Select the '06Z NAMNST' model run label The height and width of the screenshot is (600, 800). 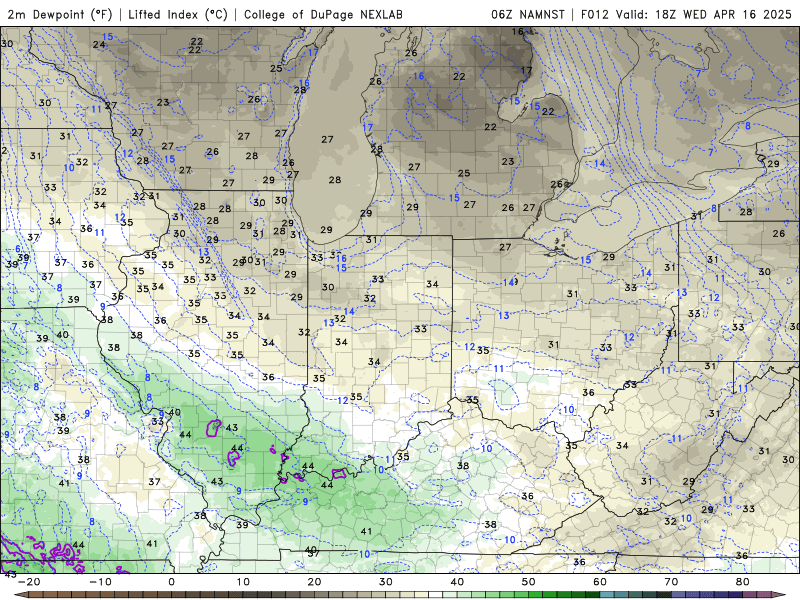(x=528, y=15)
